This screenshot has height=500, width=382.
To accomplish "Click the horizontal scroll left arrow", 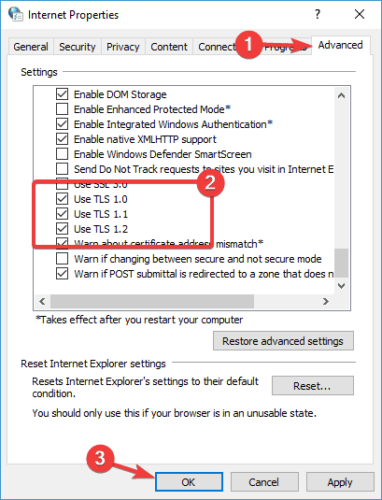I will (42, 301).
